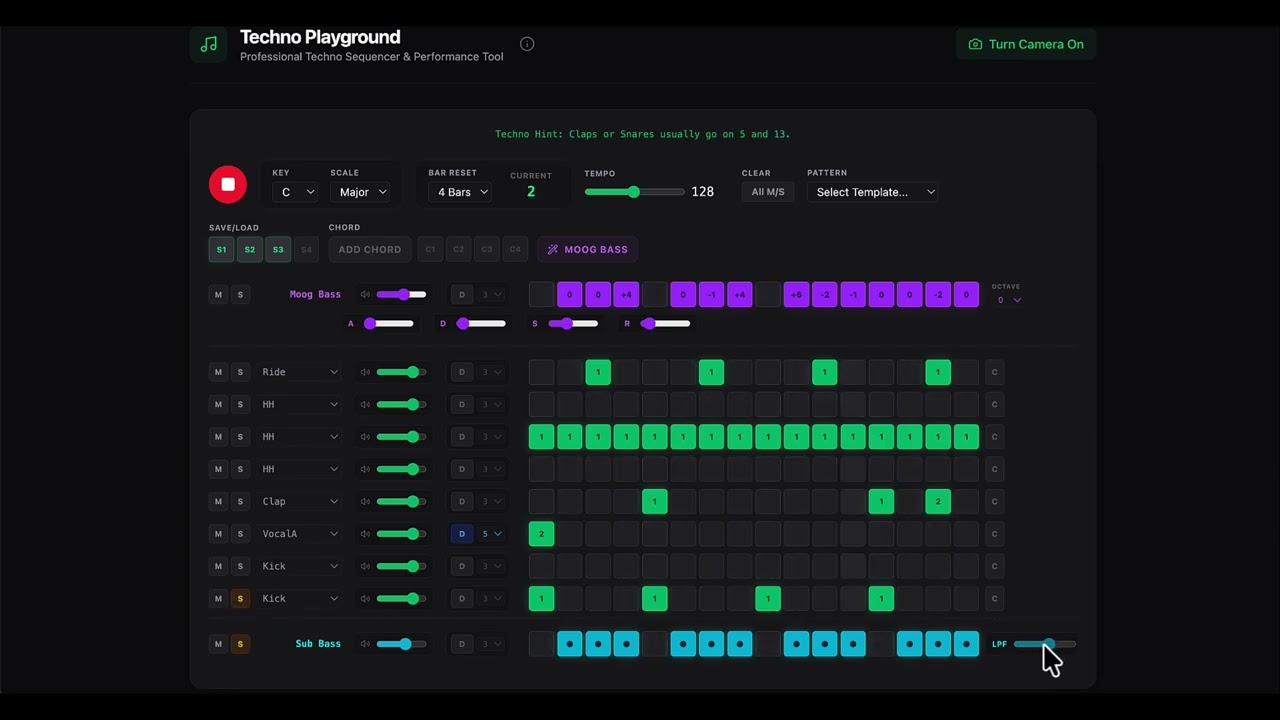The image size is (1280, 720).
Task: Click the VocalA row volume speaker icon
Action: pyautogui.click(x=365, y=534)
